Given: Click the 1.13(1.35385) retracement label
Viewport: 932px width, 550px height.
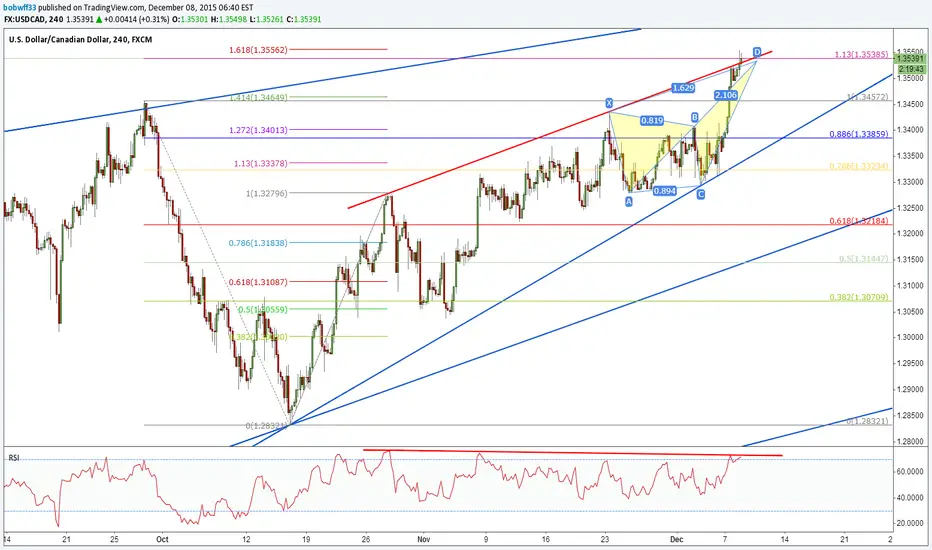Looking at the screenshot, I should click(x=861, y=55).
